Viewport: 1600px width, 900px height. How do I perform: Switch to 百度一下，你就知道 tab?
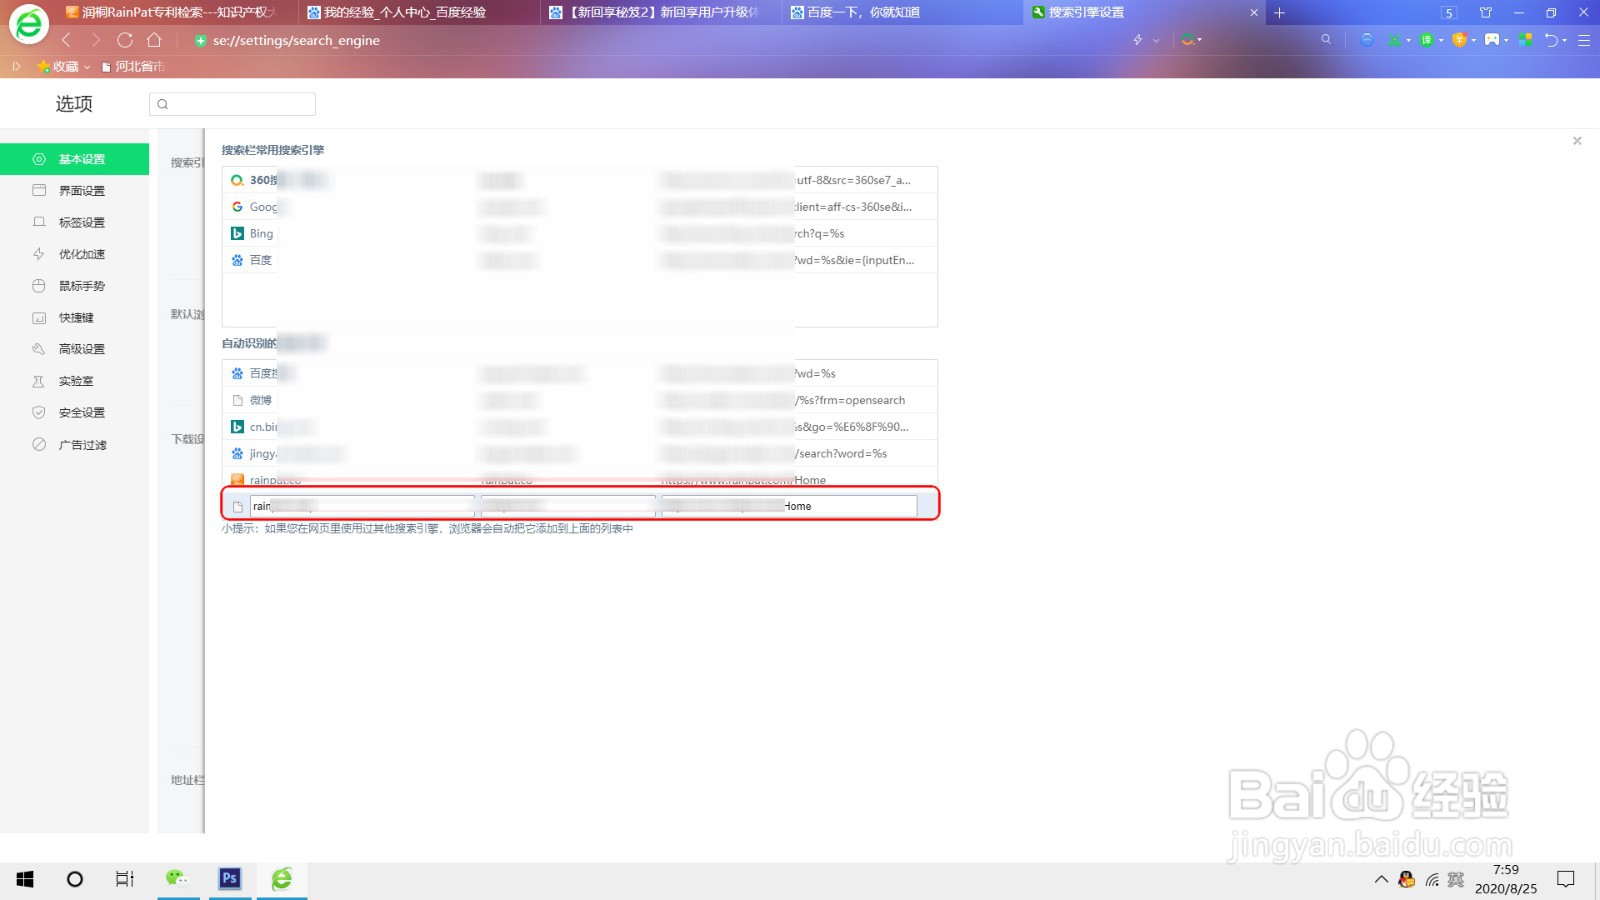pos(900,12)
